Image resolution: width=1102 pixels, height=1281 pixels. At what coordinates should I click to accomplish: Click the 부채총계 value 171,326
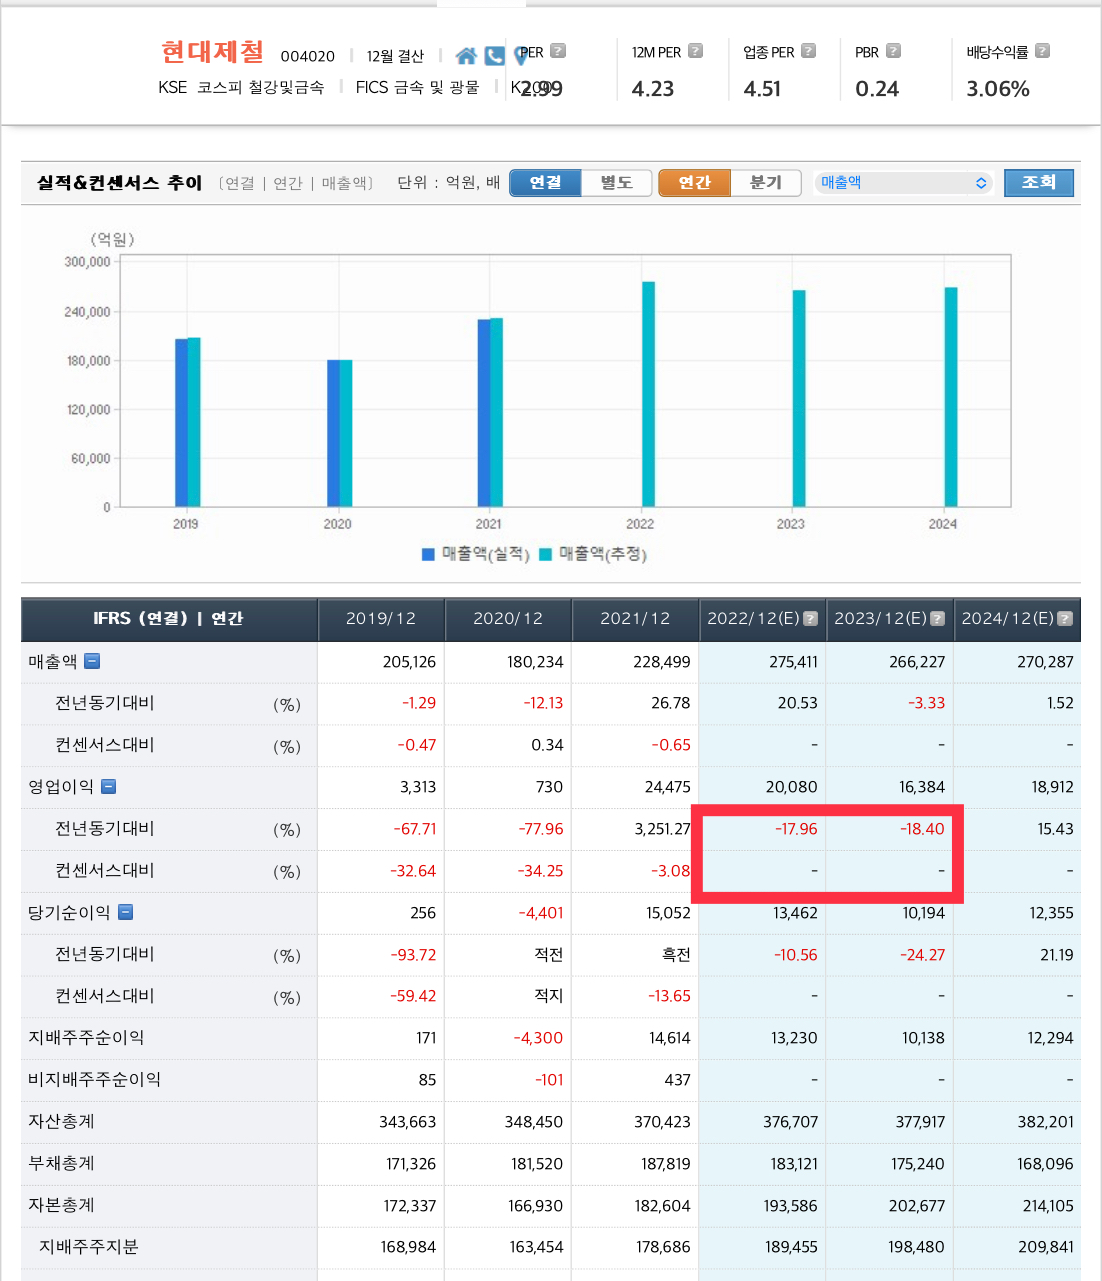pos(411,1164)
